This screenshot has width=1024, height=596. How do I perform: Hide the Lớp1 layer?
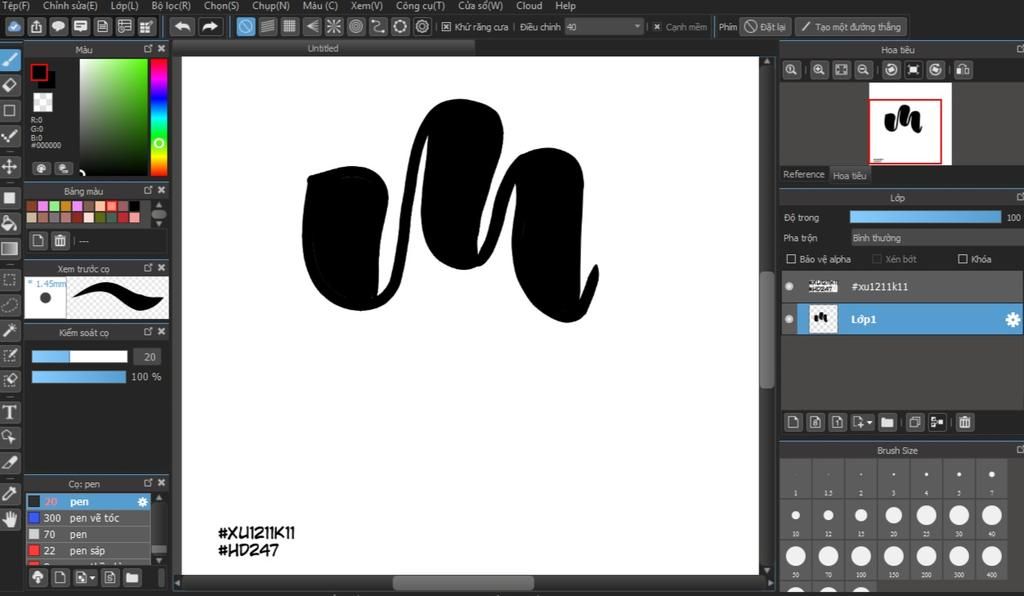pos(790,319)
